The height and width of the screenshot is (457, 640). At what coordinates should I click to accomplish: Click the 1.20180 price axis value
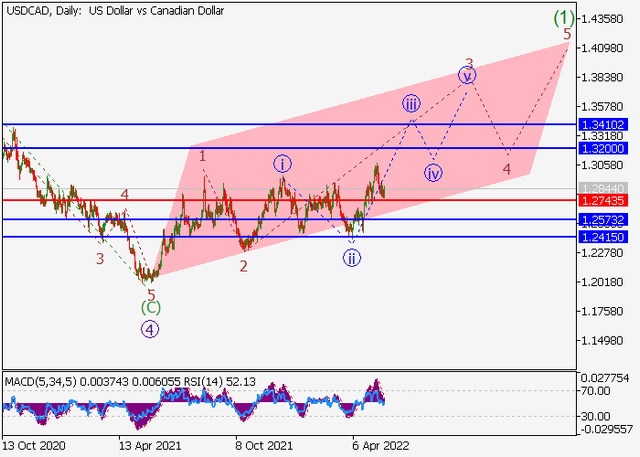[x=603, y=282]
